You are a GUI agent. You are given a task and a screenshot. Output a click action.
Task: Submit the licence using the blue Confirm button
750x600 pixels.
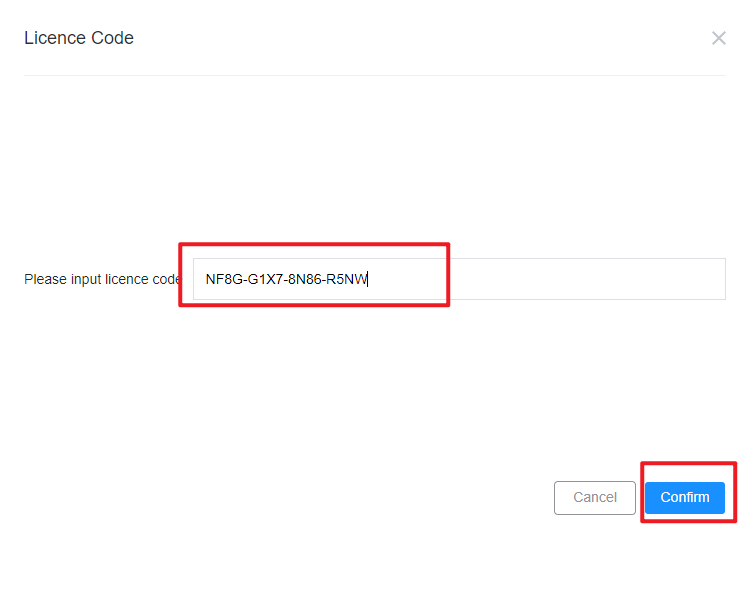click(684, 498)
